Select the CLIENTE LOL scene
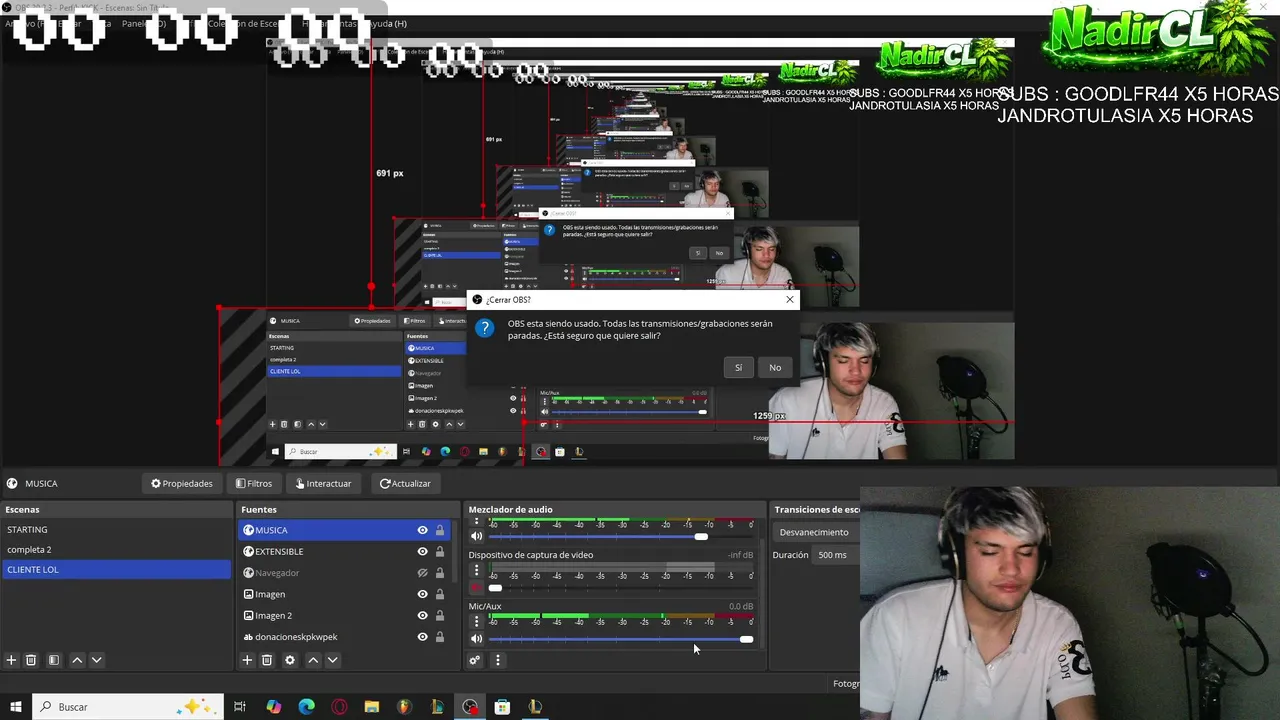Screen dimensions: 1280x720 [x=116, y=570]
